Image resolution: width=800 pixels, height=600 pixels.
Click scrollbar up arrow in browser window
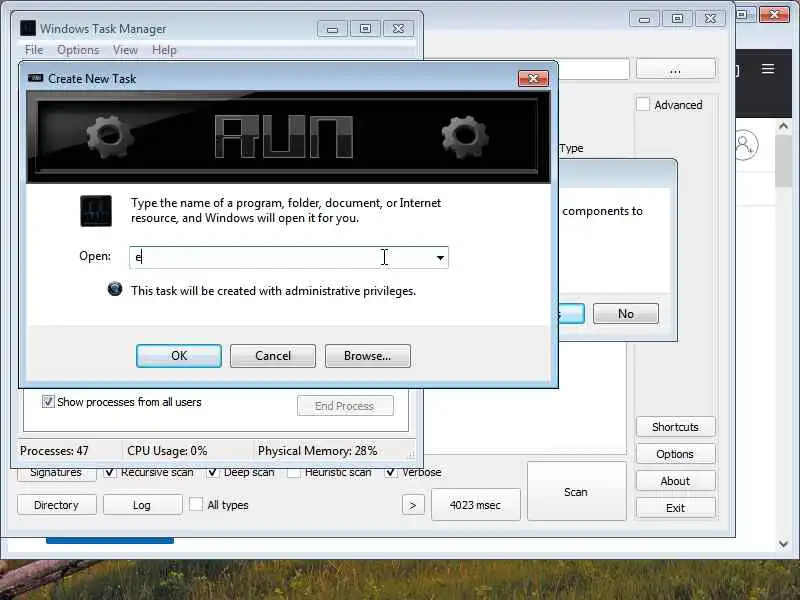click(783, 126)
